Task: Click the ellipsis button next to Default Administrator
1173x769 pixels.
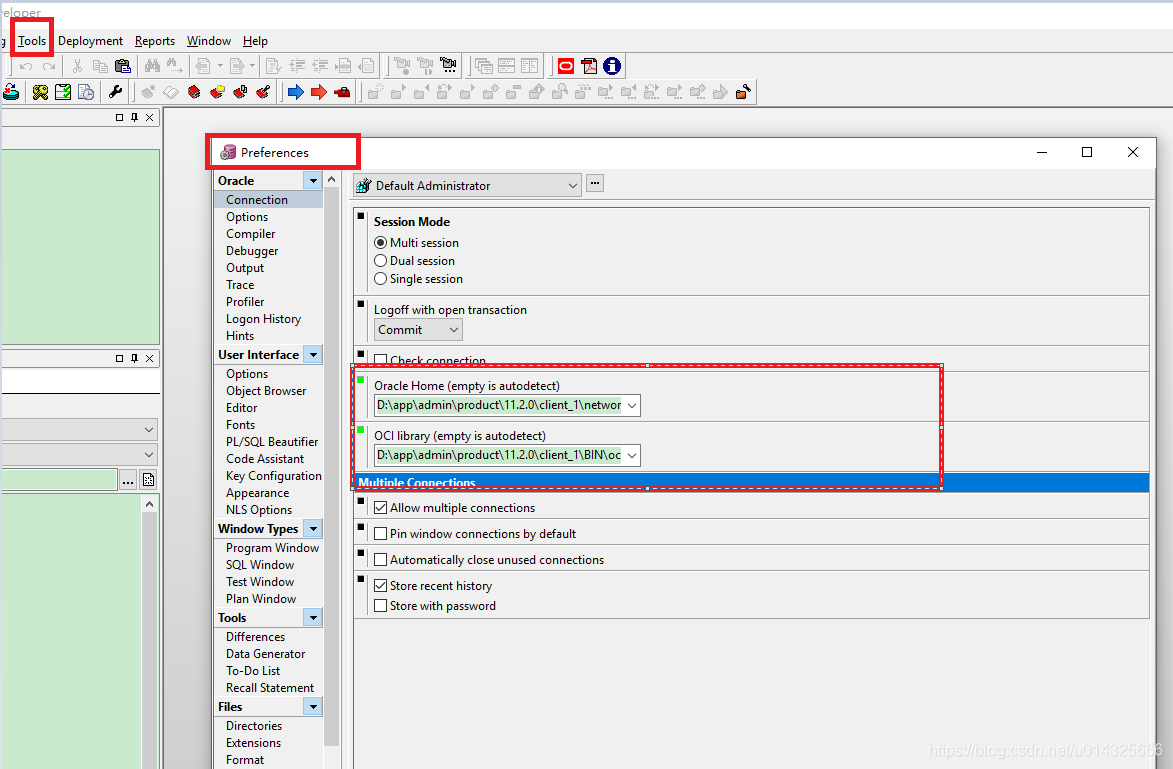Action: [595, 183]
